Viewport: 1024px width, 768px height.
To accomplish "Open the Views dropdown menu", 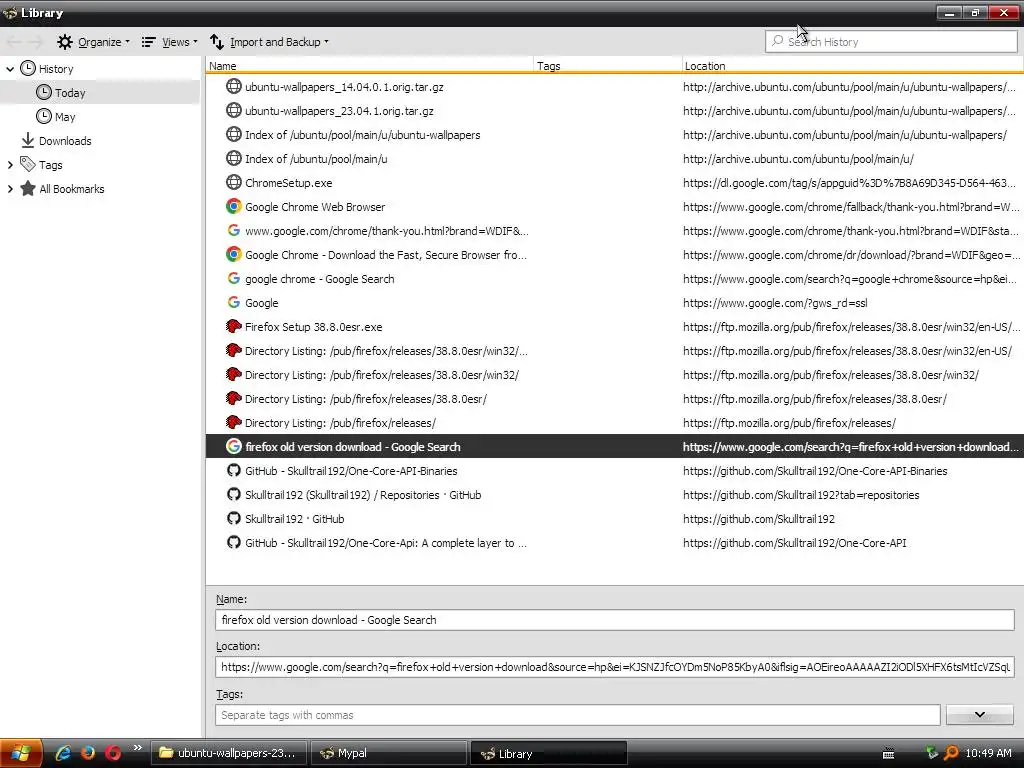I will tap(169, 42).
